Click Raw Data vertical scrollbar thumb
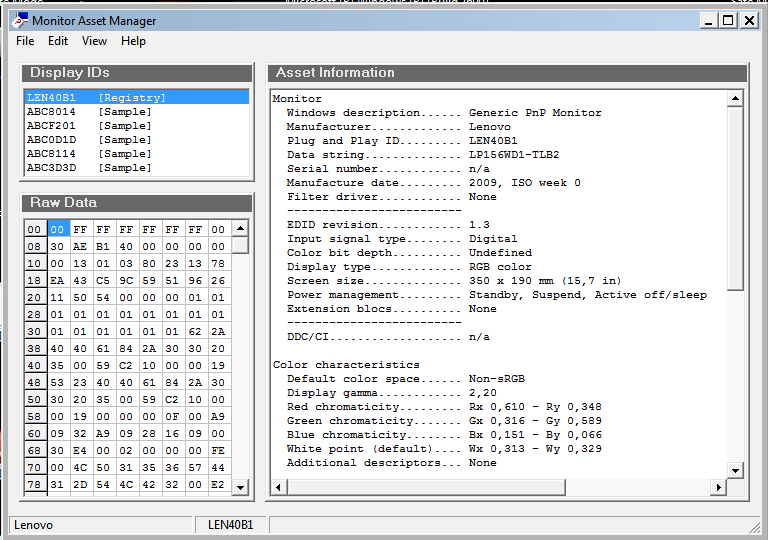This screenshot has height=540, width=768. pos(240,245)
